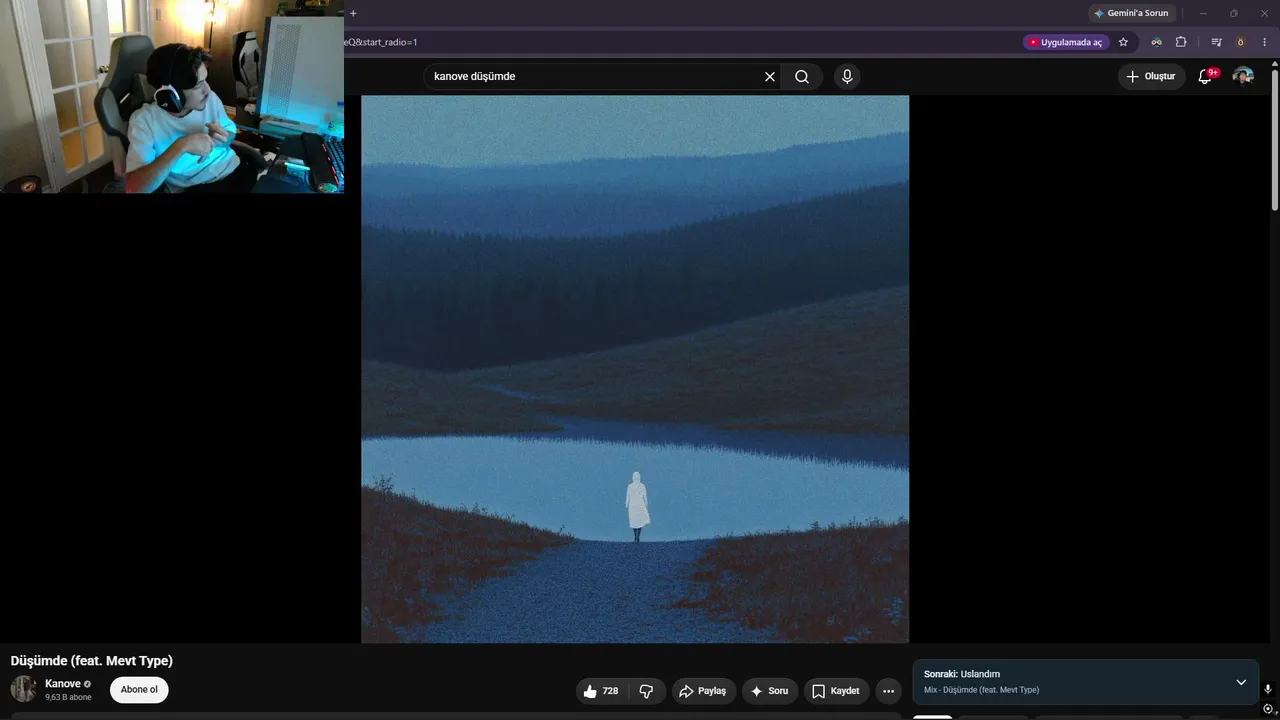
Task: Click the next-up title Uslandım
Action: [x=980, y=674]
